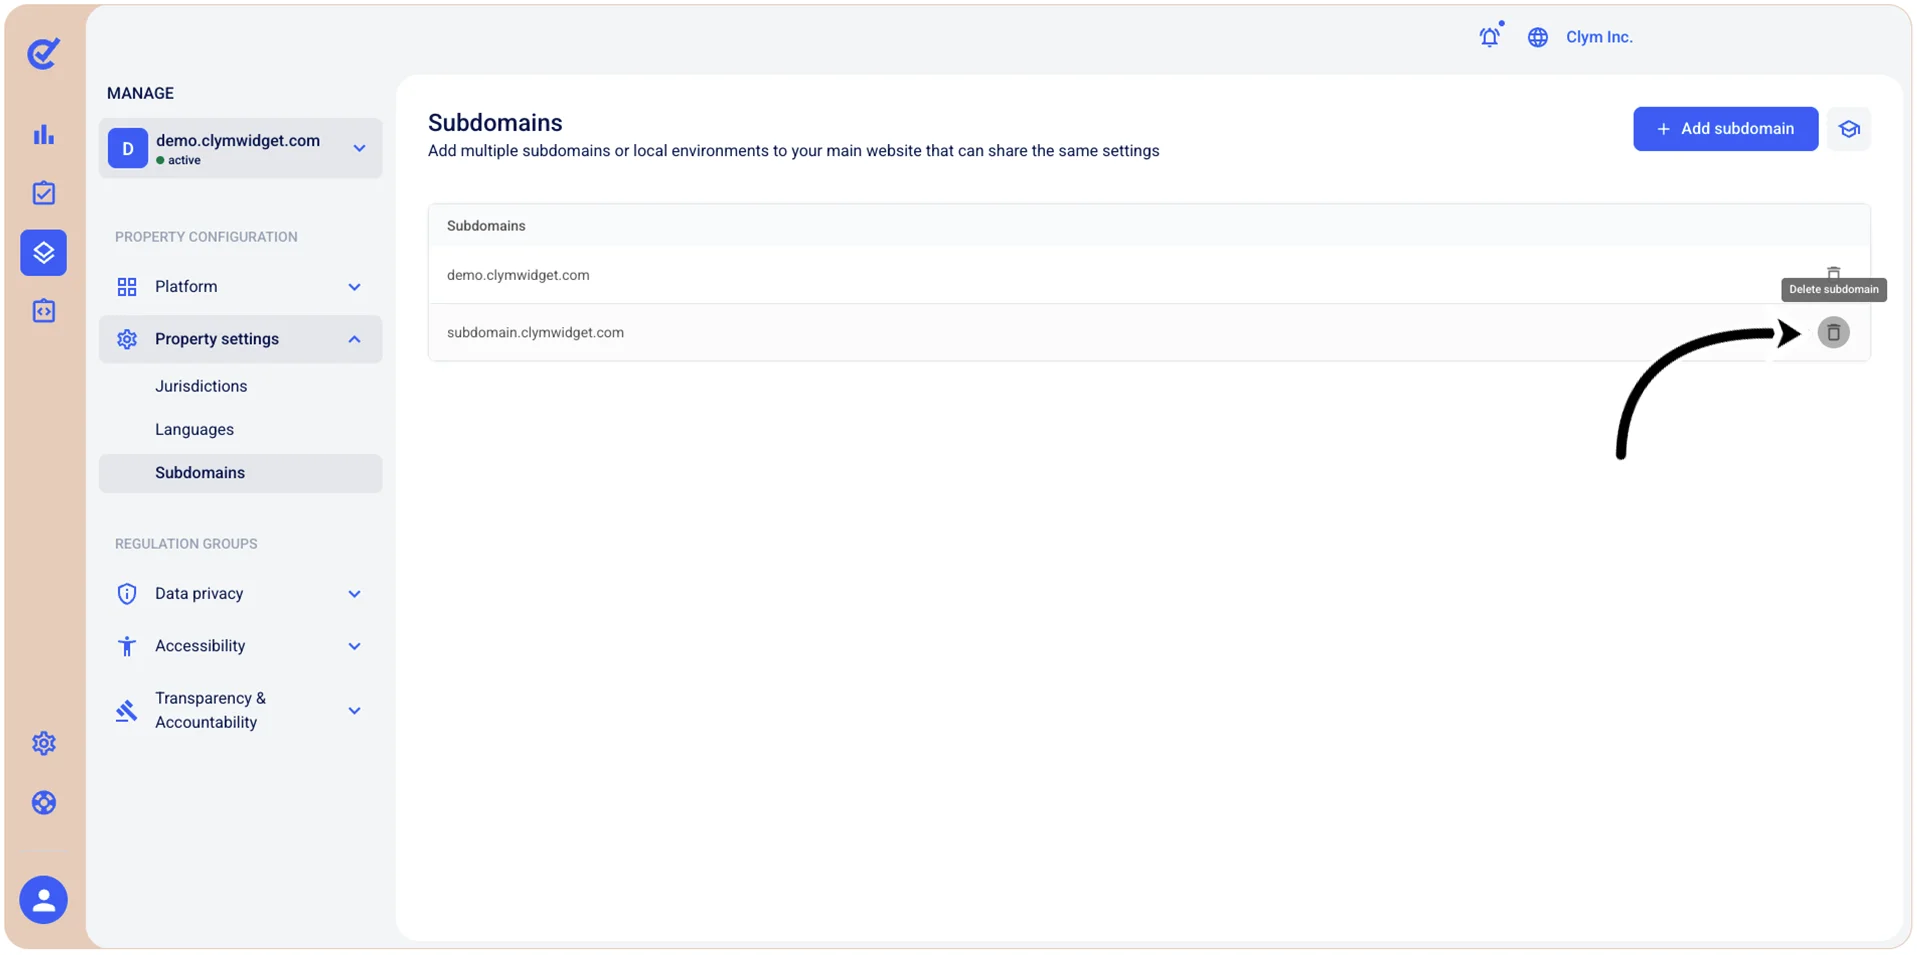Open the globe language selector
This screenshot has height=955, width=1917.
tap(1538, 37)
